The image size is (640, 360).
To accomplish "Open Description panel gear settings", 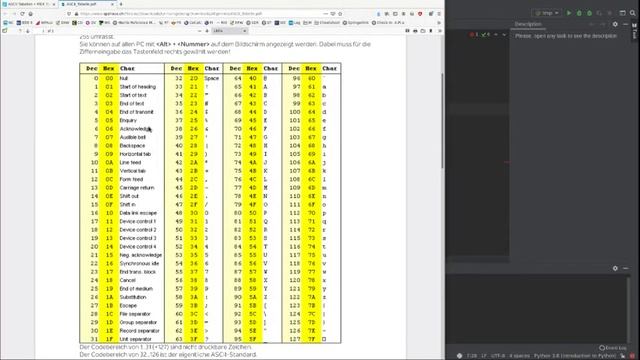I will point(615,24).
